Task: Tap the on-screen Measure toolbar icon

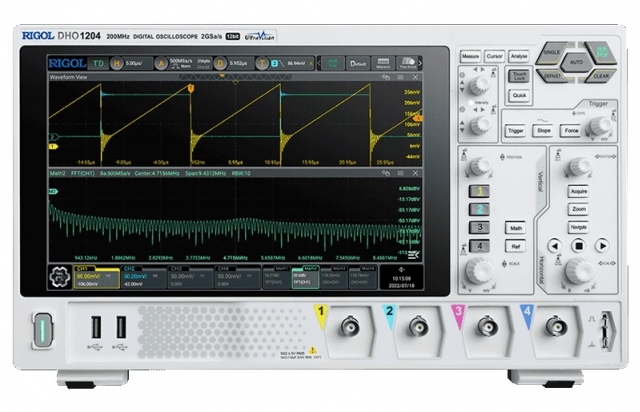Action: 383,63
